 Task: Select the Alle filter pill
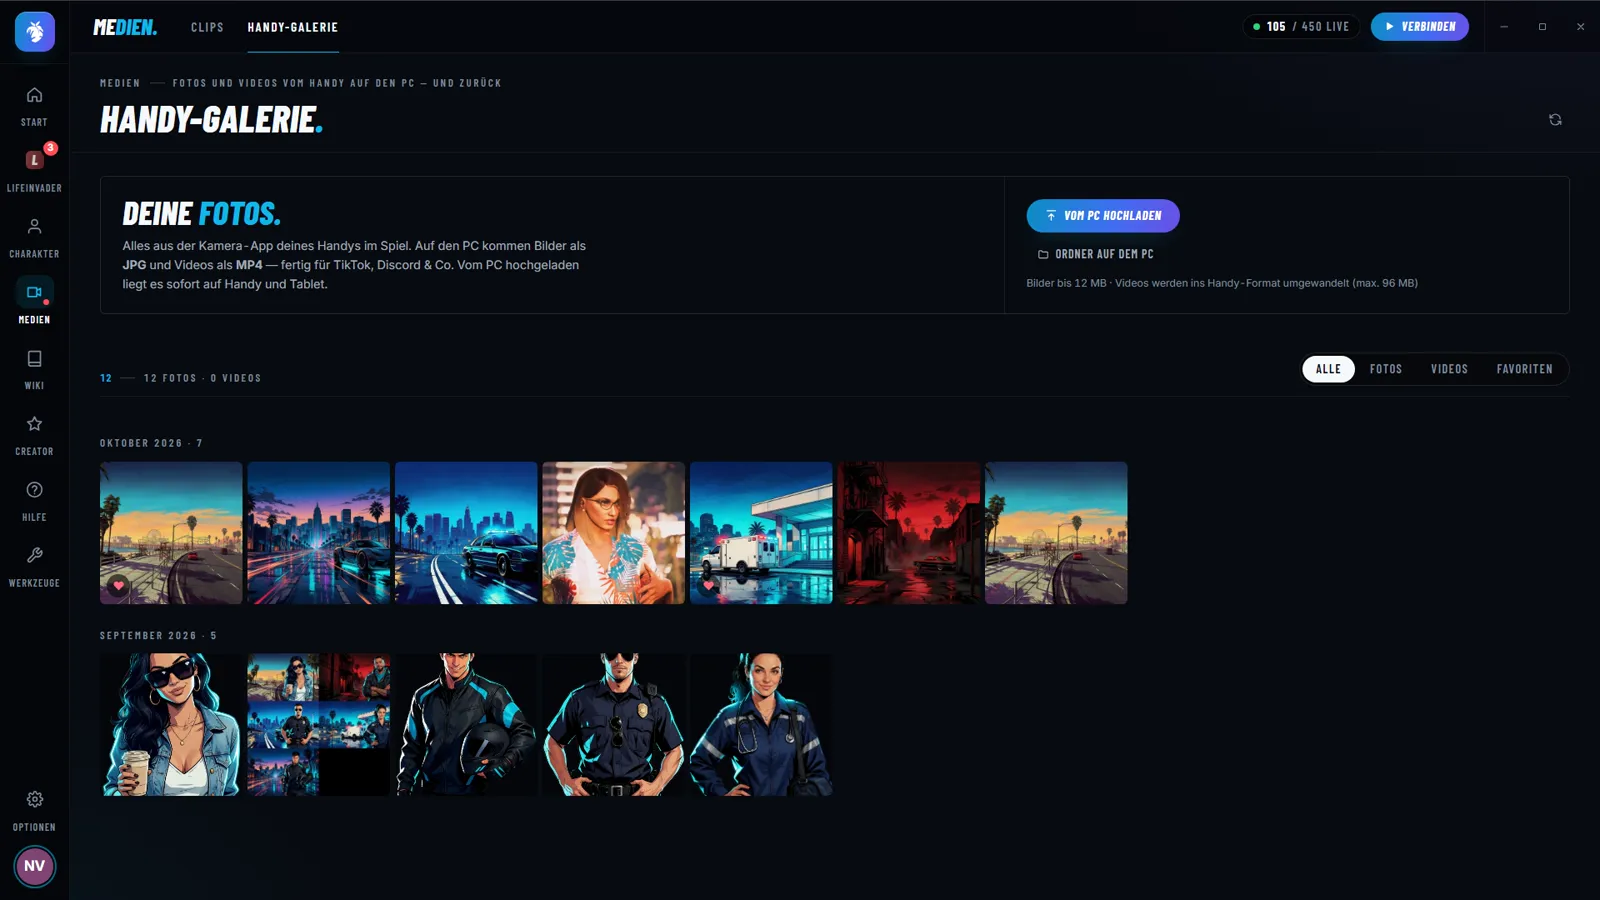(x=1328, y=369)
